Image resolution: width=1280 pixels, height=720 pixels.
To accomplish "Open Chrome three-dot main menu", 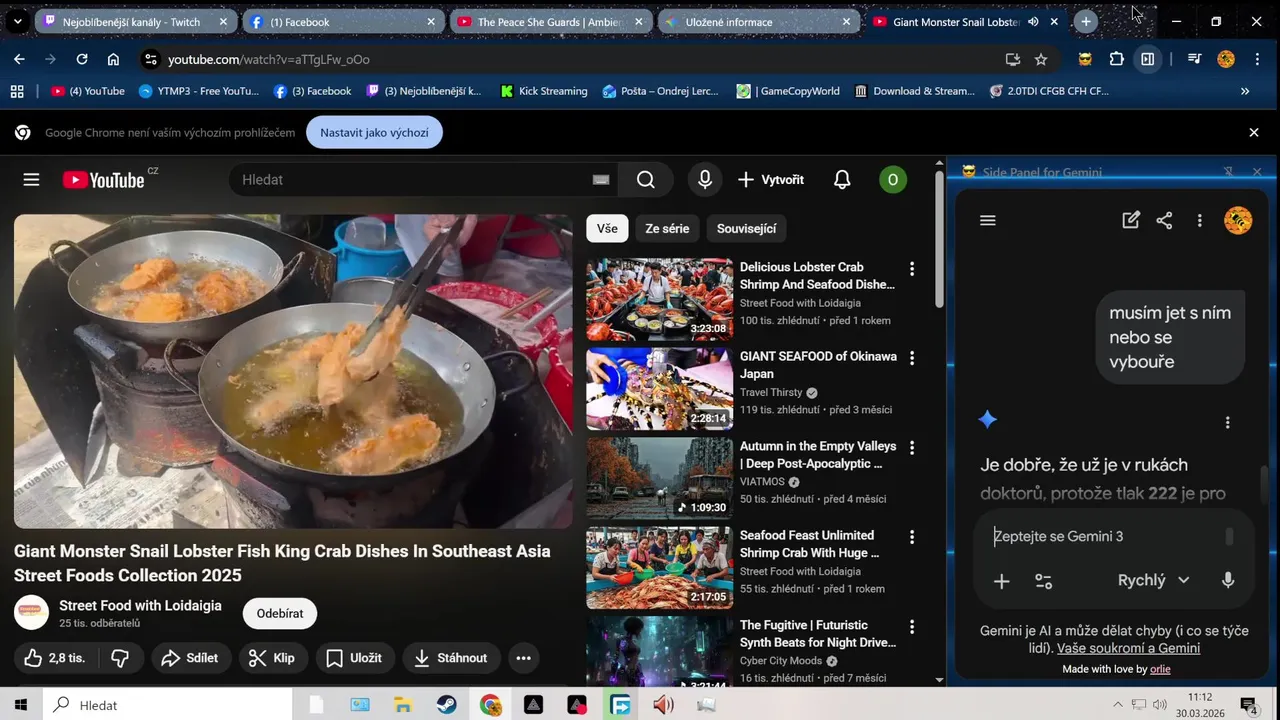I will coord(1256,59).
